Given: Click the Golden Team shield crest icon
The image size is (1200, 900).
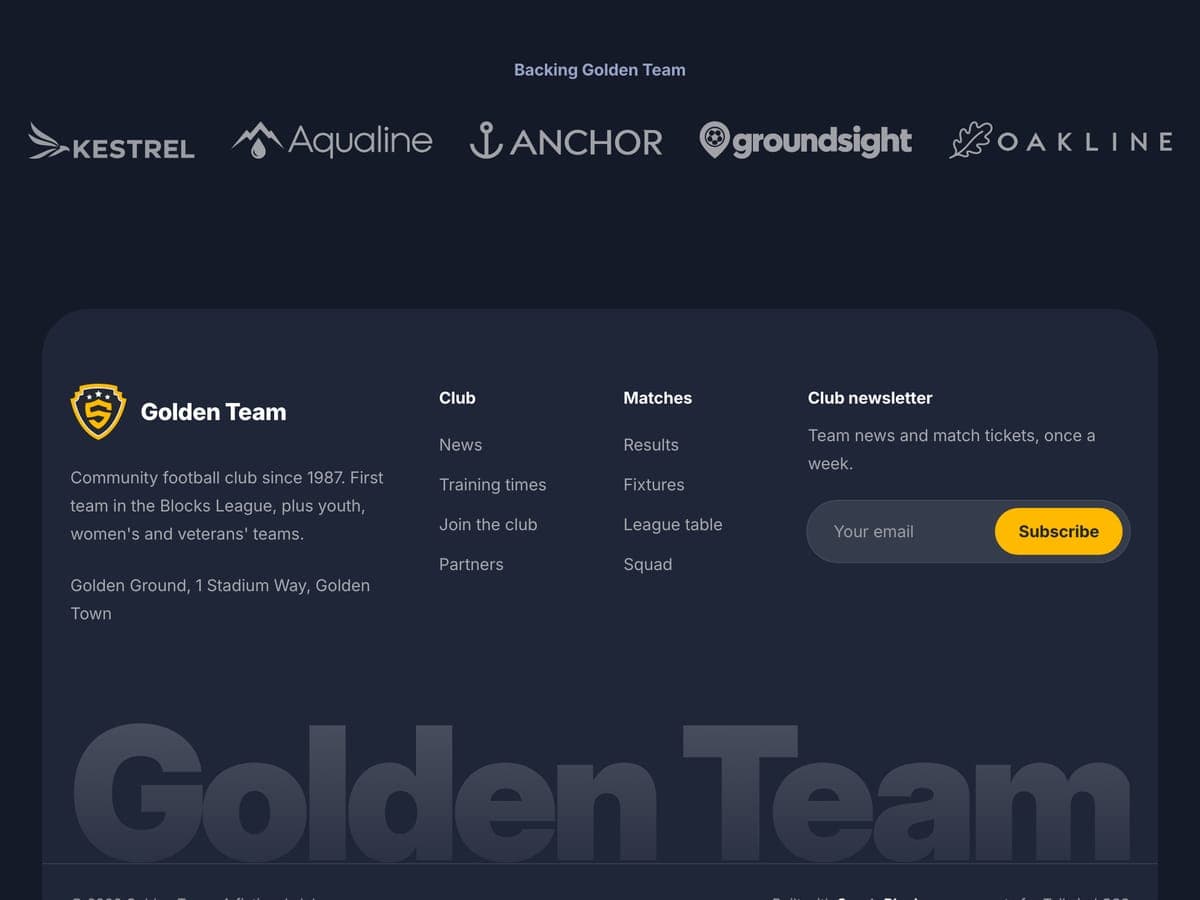Looking at the screenshot, I should 98,412.
